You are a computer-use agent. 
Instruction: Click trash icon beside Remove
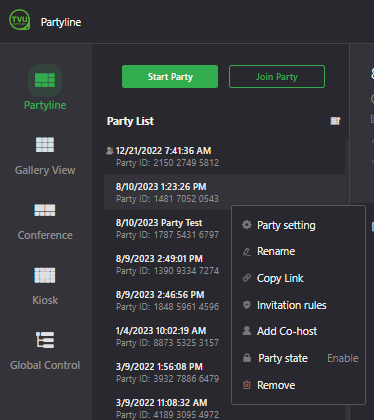point(247,385)
